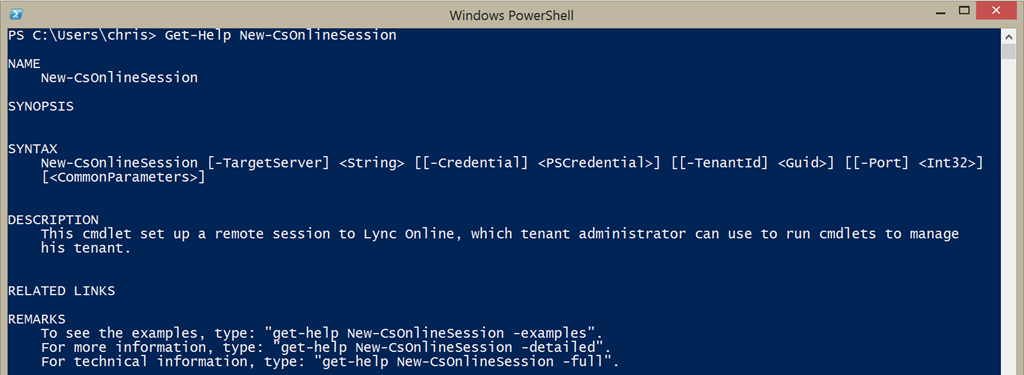The width and height of the screenshot is (1024, 375).
Task: Click the [<CommonParameters>] text
Action: tap(123, 177)
